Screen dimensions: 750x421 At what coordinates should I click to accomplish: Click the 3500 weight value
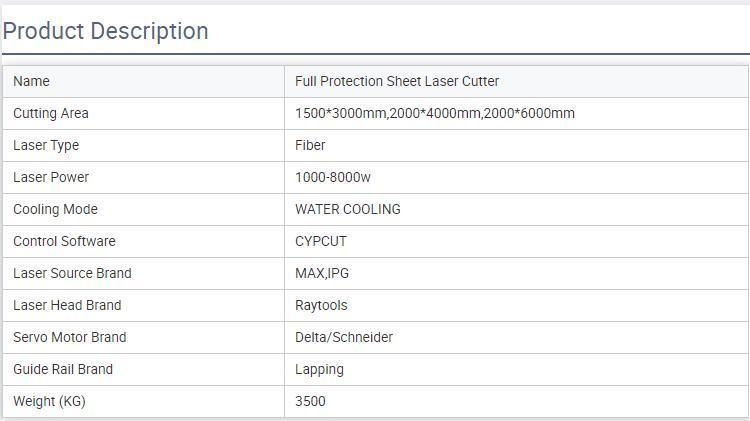[310, 401]
